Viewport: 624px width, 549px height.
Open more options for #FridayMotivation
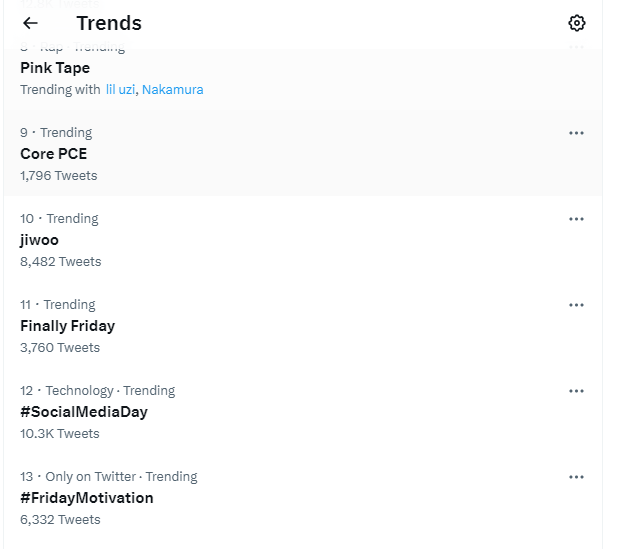click(x=576, y=477)
